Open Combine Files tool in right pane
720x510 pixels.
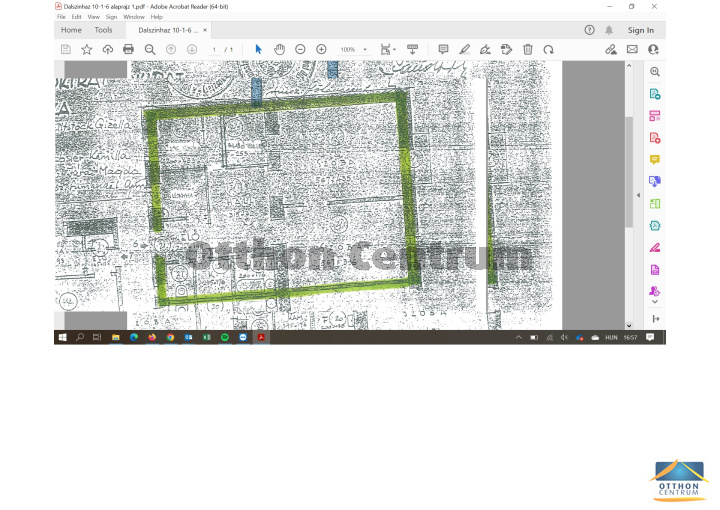click(655, 181)
